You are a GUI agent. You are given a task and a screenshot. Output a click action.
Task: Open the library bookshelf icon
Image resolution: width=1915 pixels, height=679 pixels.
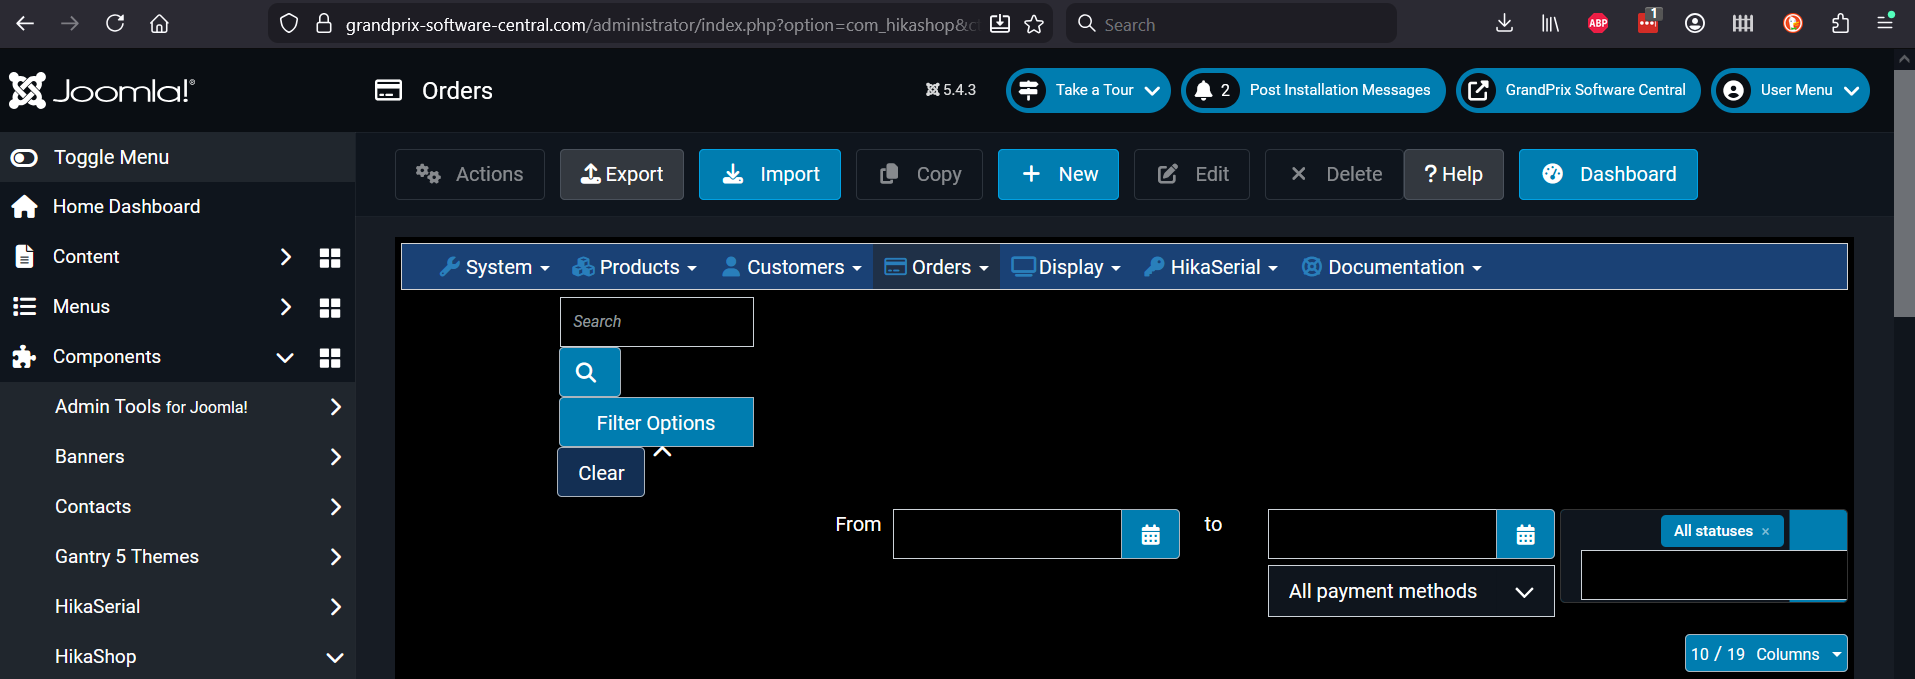(1550, 23)
